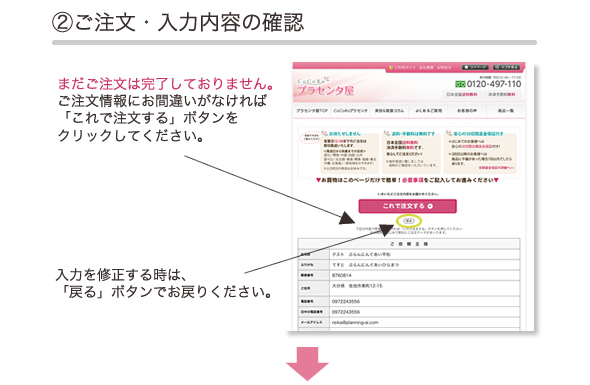Viewport: 590px width, 385px height.
Task: Click the 0120-497-110 phone number
Action: click(494, 84)
